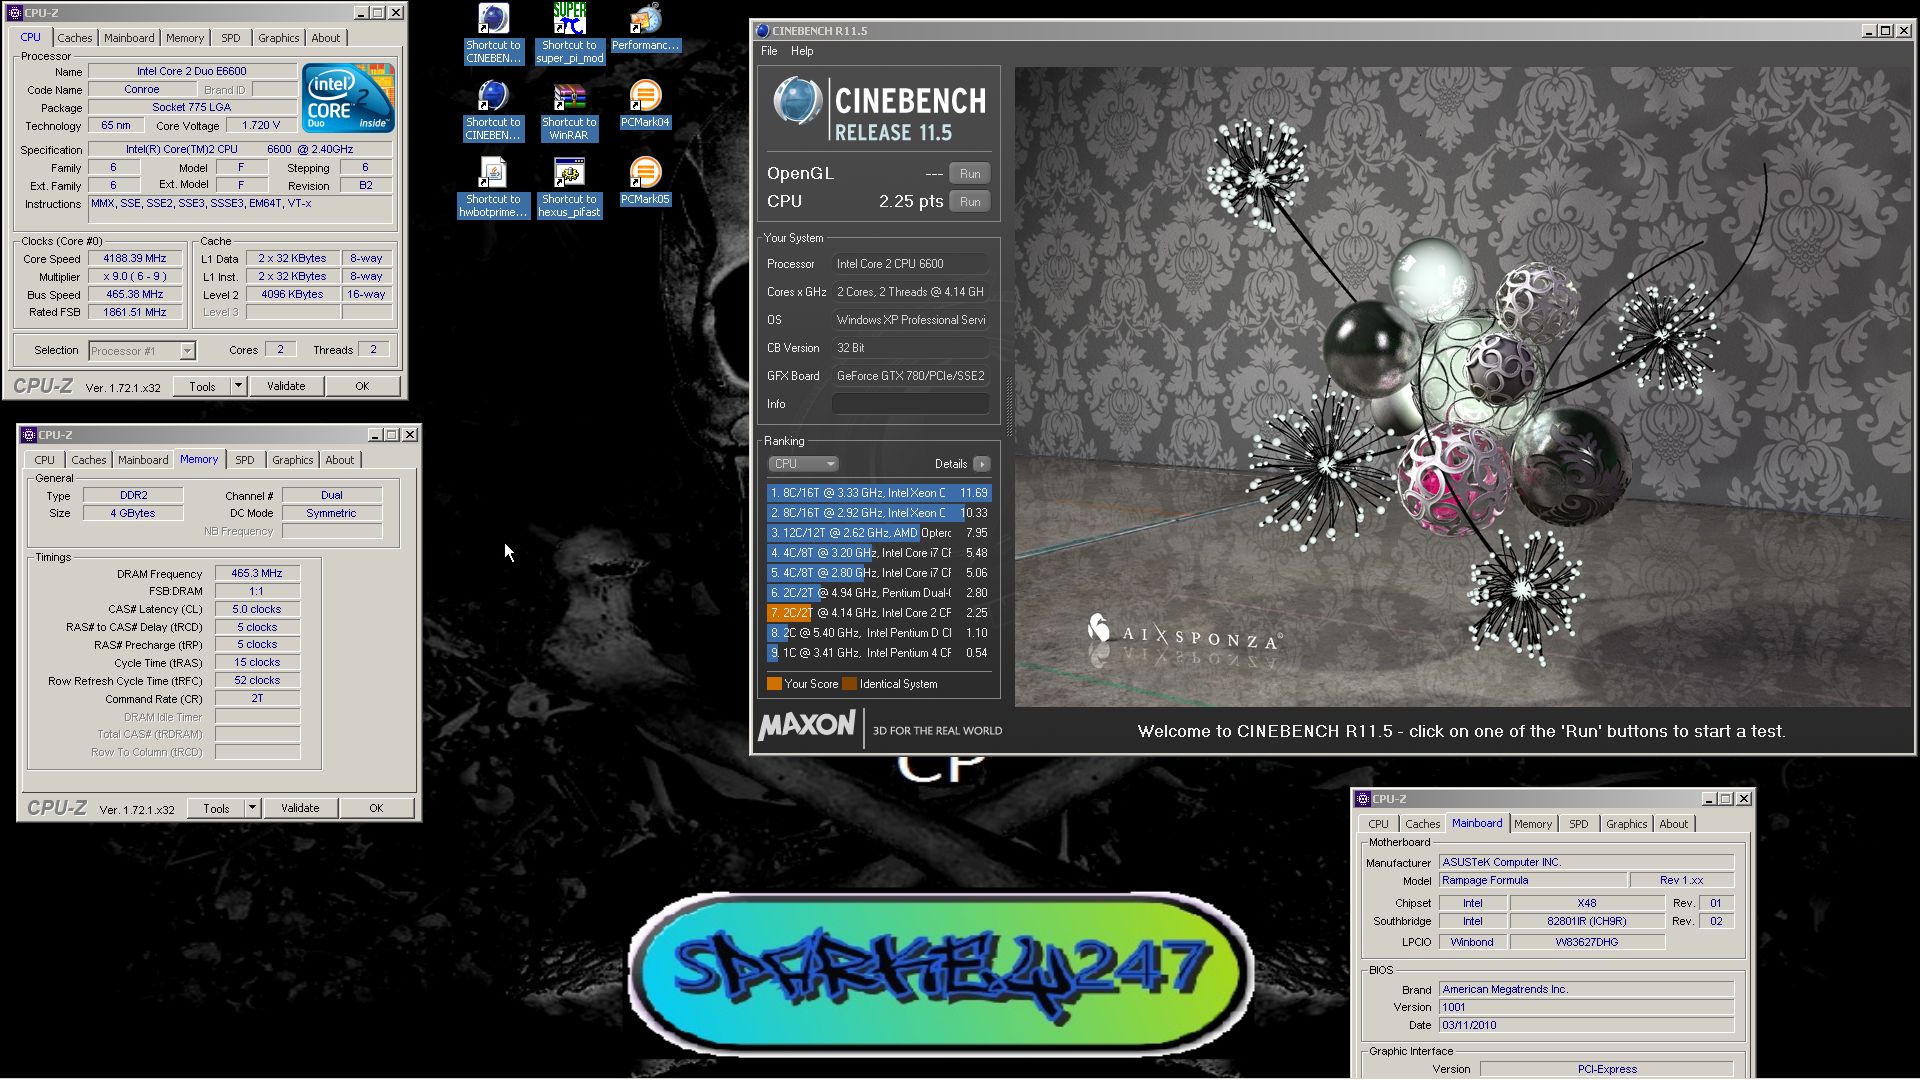Viewport: 1920px width, 1080px height.
Task: Expand the Tools arrow in Memory CPU-Z window
Action: (252, 808)
